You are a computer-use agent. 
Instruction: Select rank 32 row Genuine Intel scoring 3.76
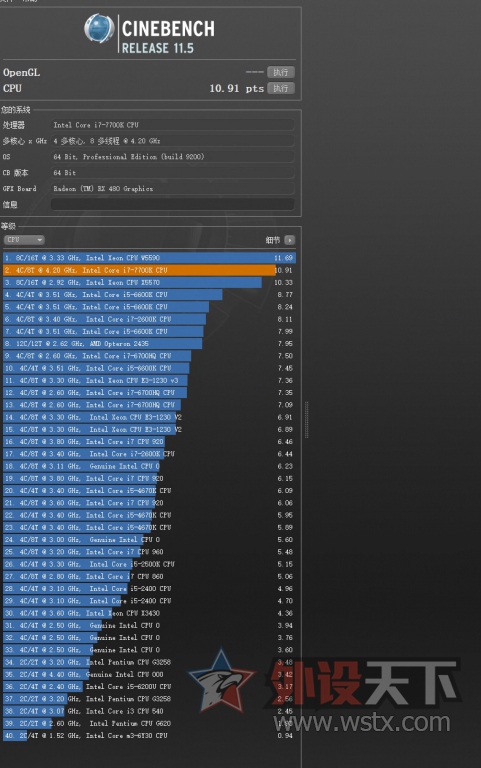pos(149,637)
